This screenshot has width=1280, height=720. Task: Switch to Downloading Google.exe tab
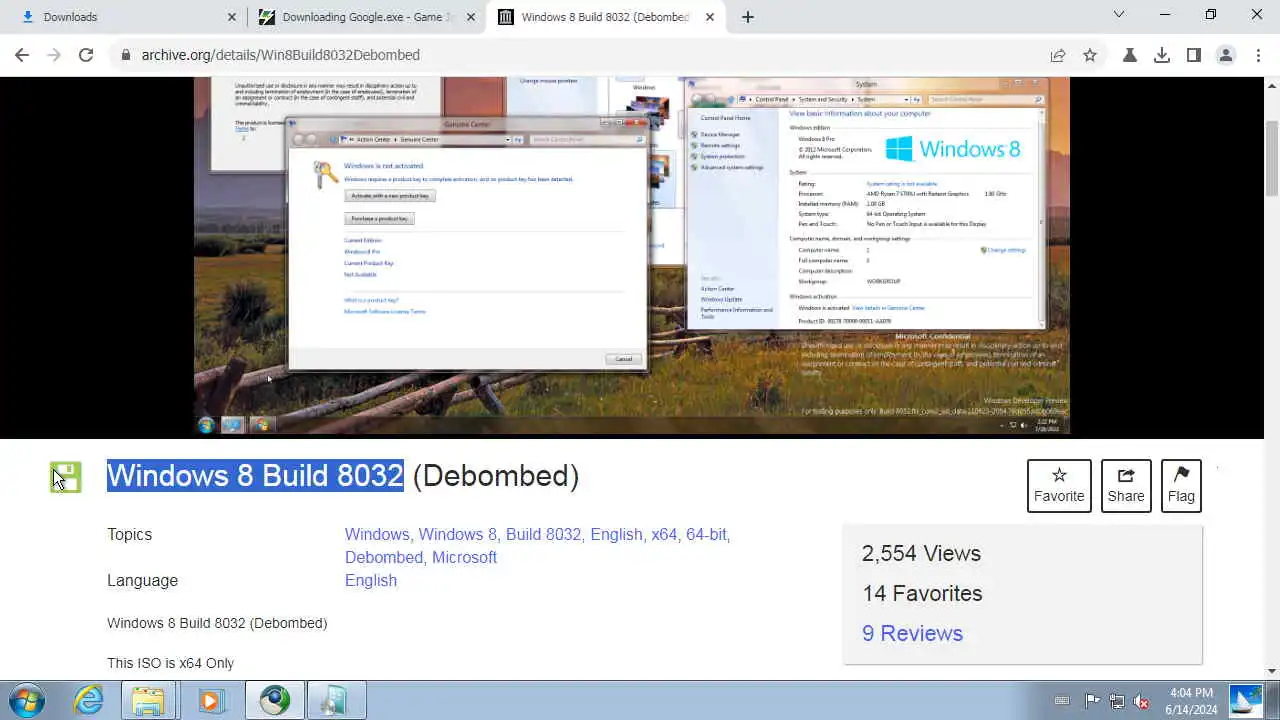pyautogui.click(x=366, y=17)
